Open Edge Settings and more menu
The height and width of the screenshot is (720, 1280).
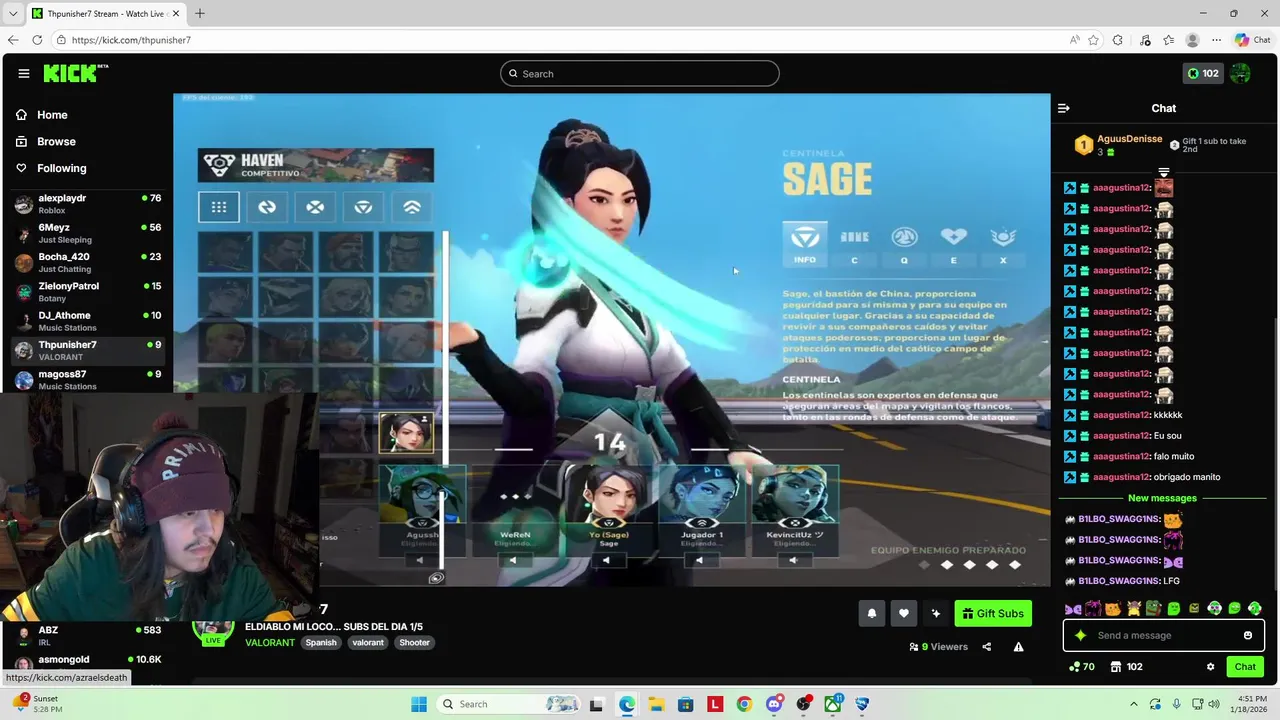tap(1216, 40)
